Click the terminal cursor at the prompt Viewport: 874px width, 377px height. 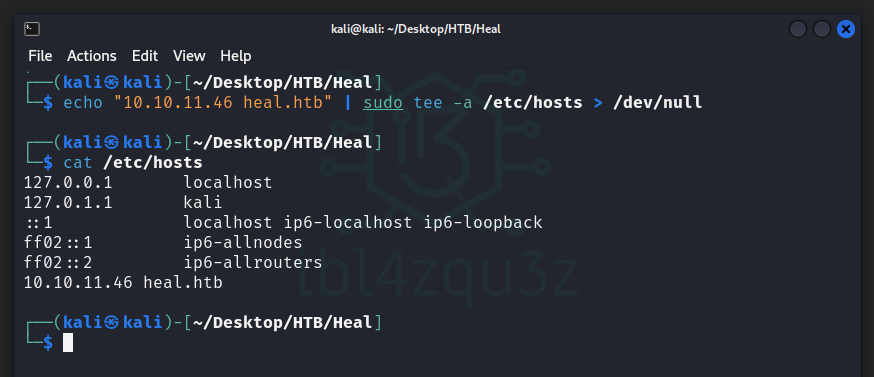tap(68, 342)
